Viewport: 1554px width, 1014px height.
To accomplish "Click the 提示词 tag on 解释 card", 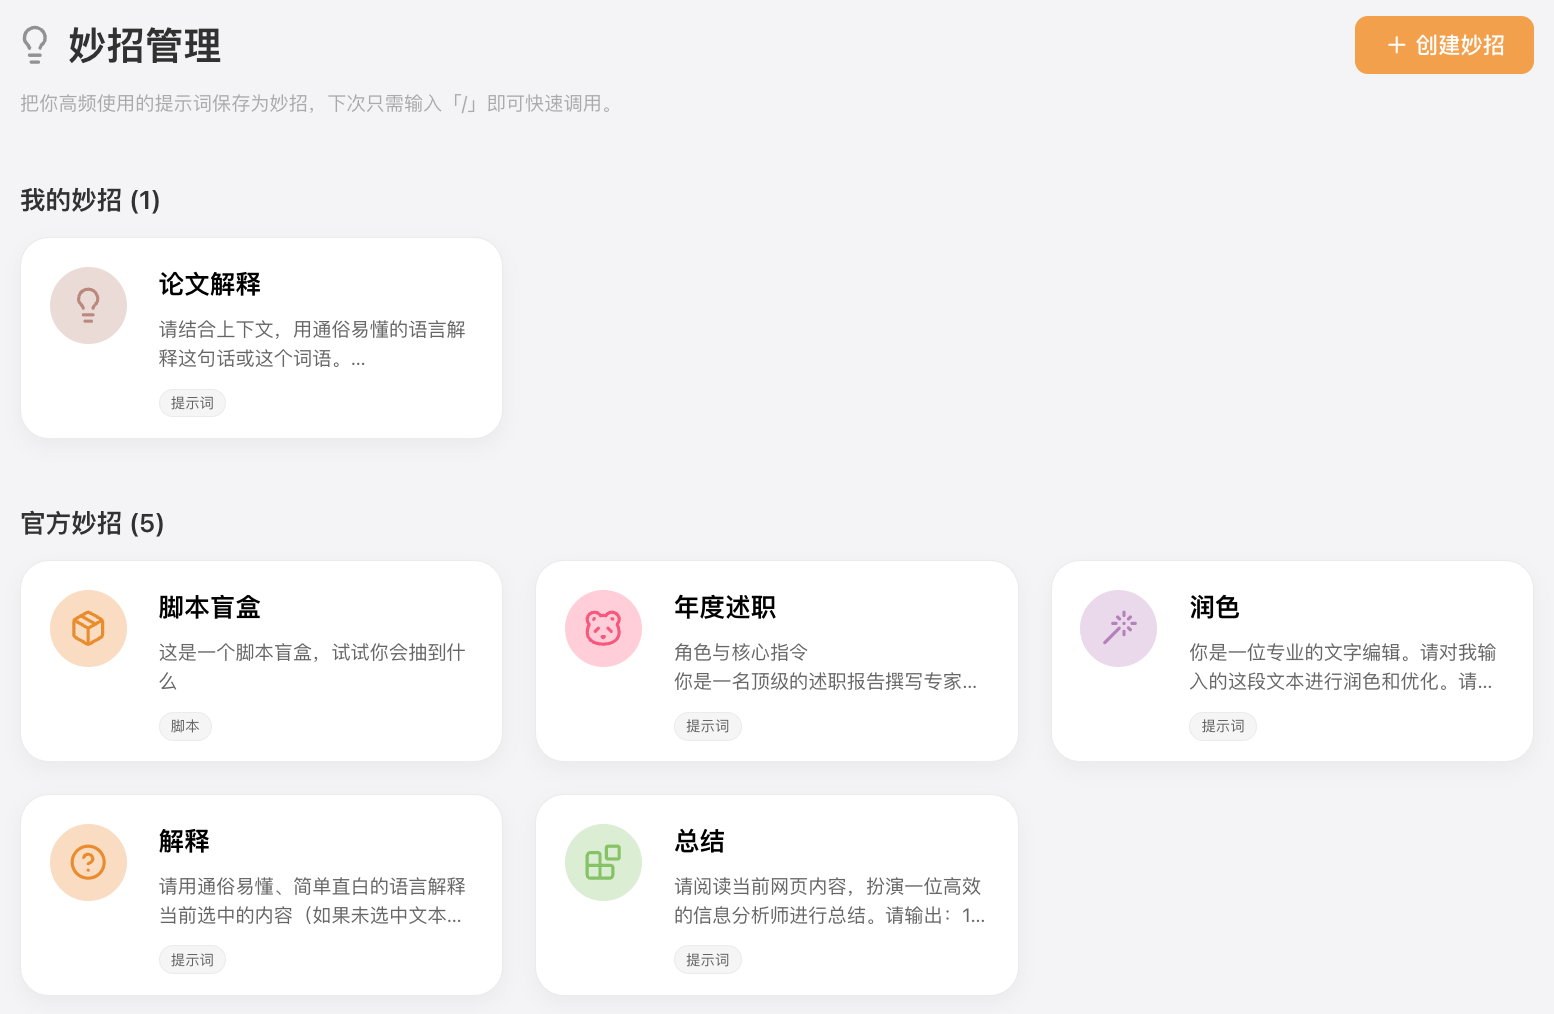I will pos(192,959).
